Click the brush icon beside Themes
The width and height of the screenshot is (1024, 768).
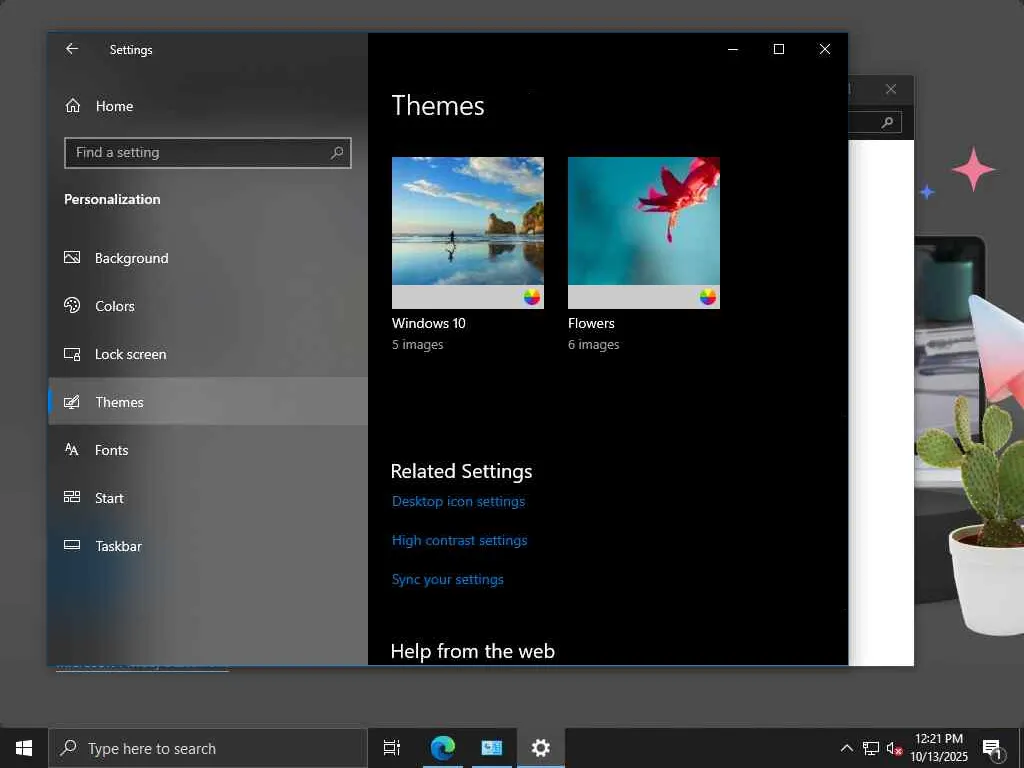coord(72,402)
